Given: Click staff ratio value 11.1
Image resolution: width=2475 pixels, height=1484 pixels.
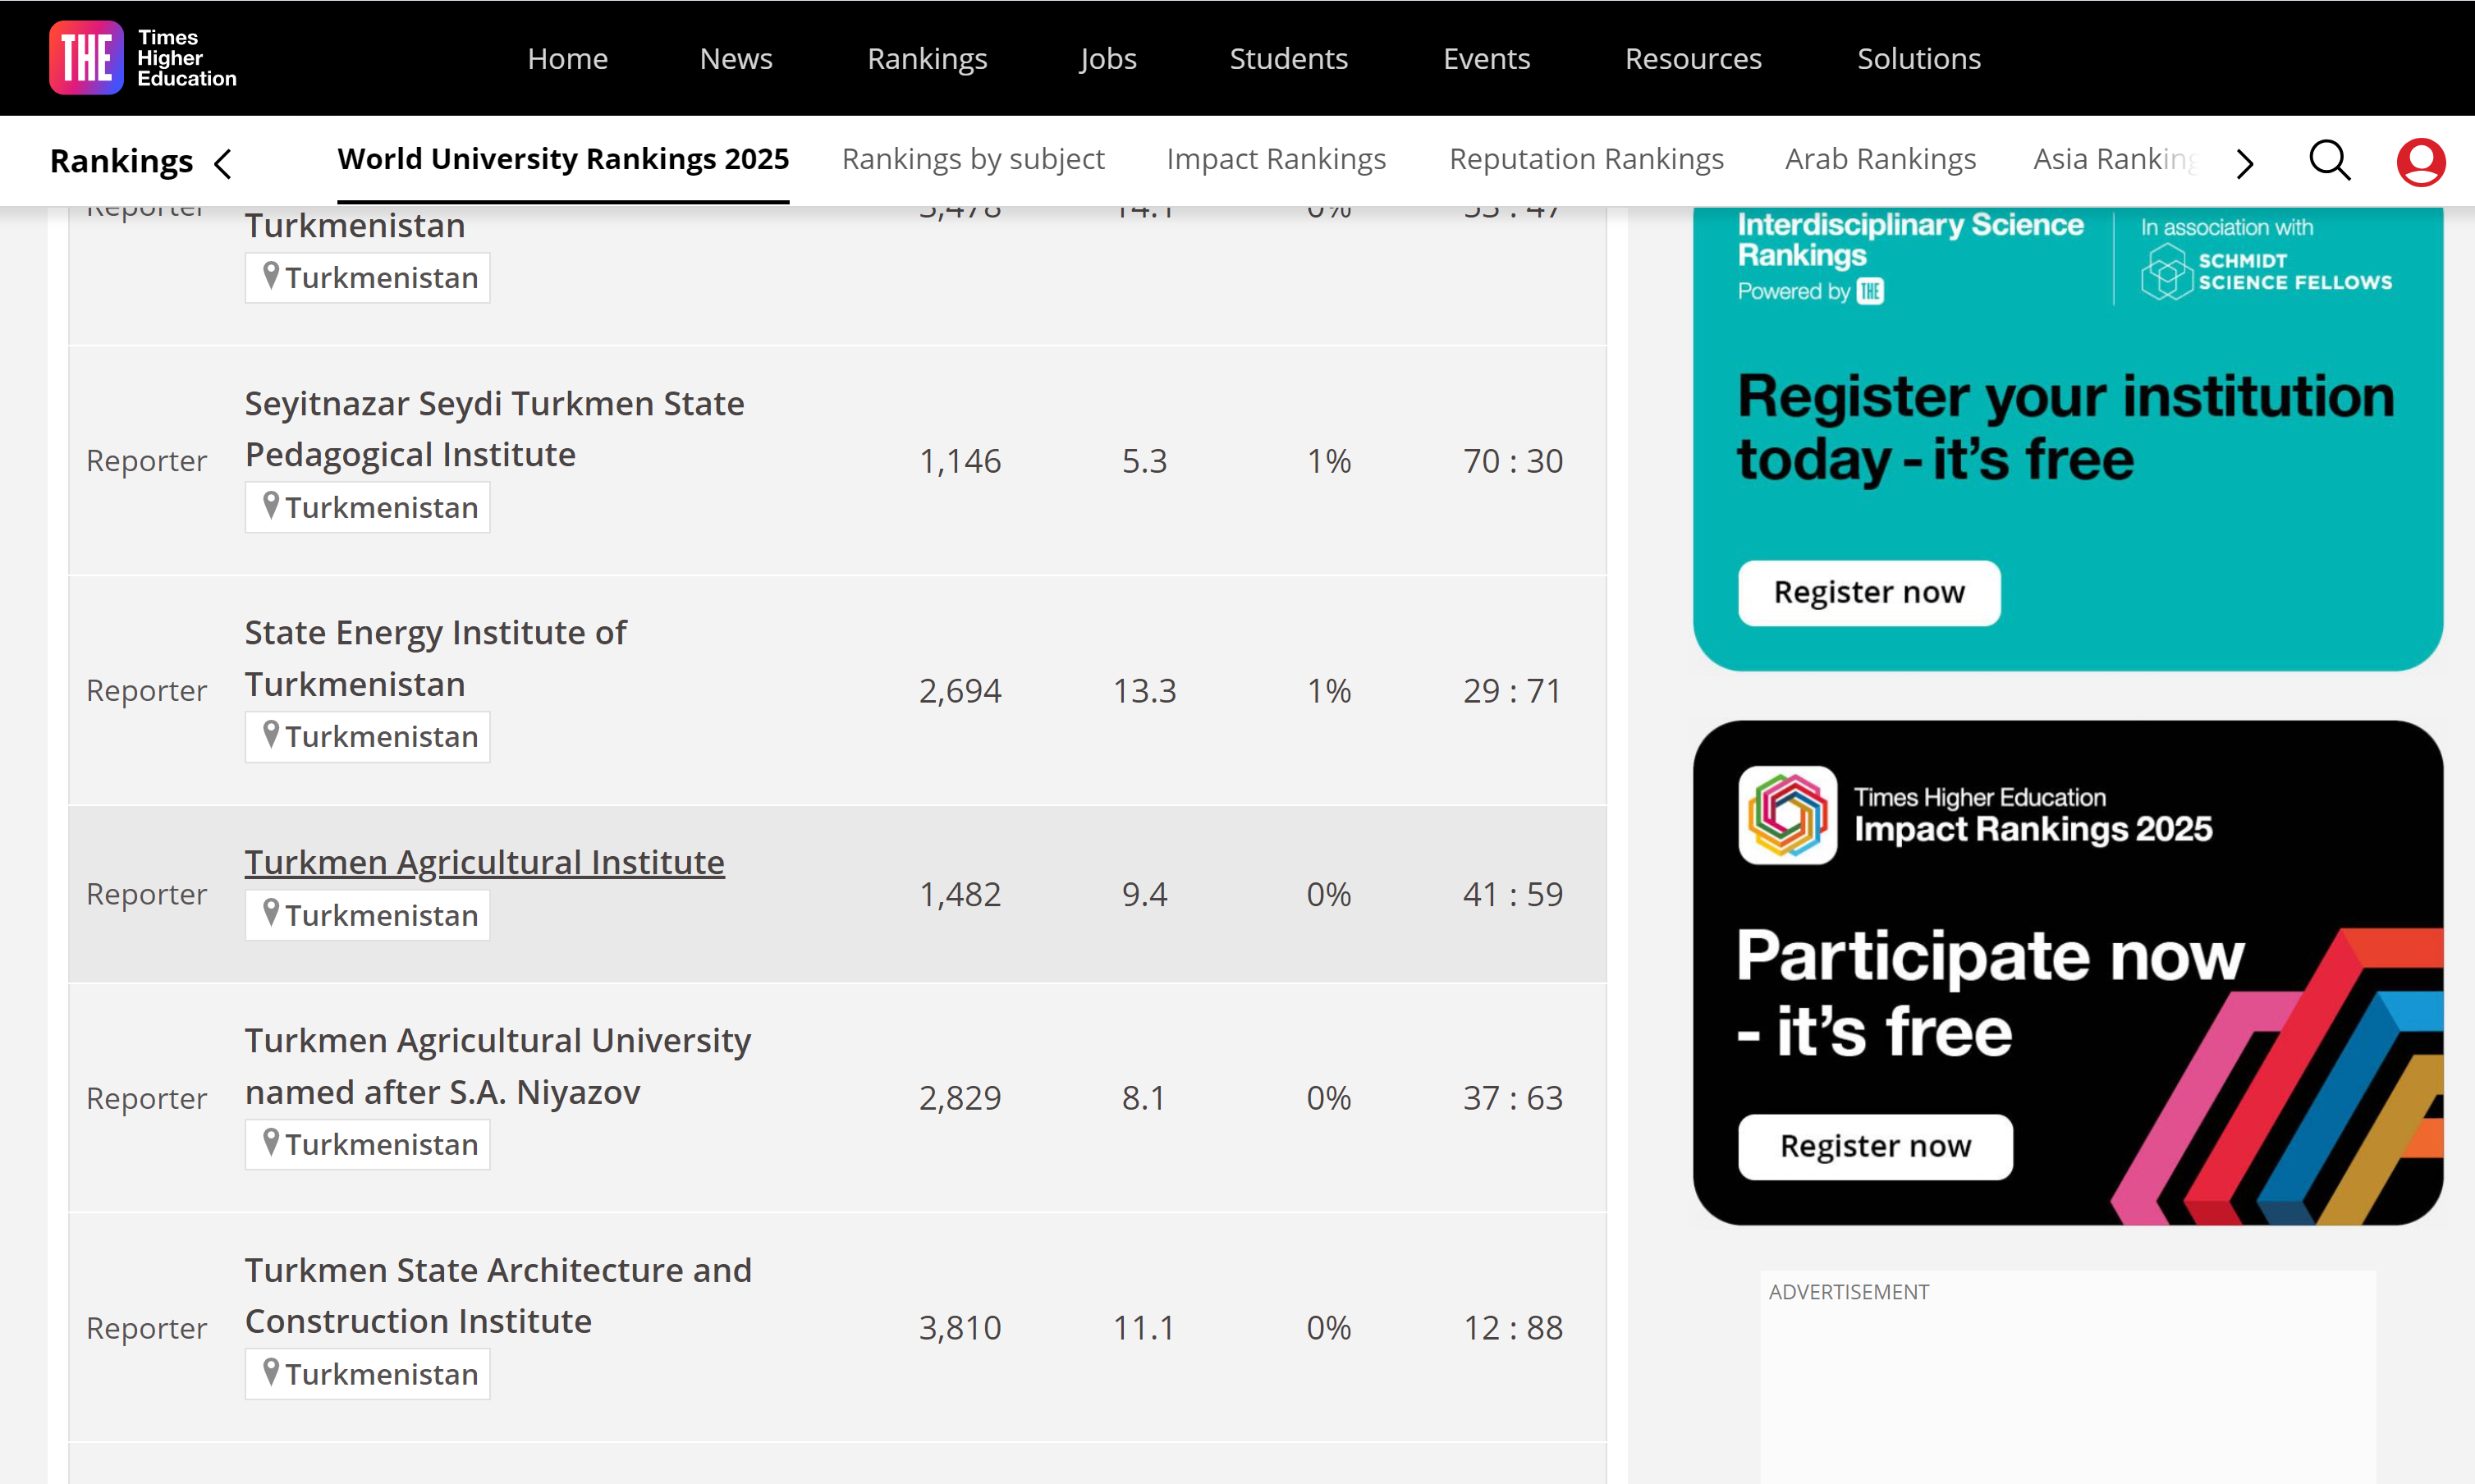Looking at the screenshot, I should [1144, 1328].
